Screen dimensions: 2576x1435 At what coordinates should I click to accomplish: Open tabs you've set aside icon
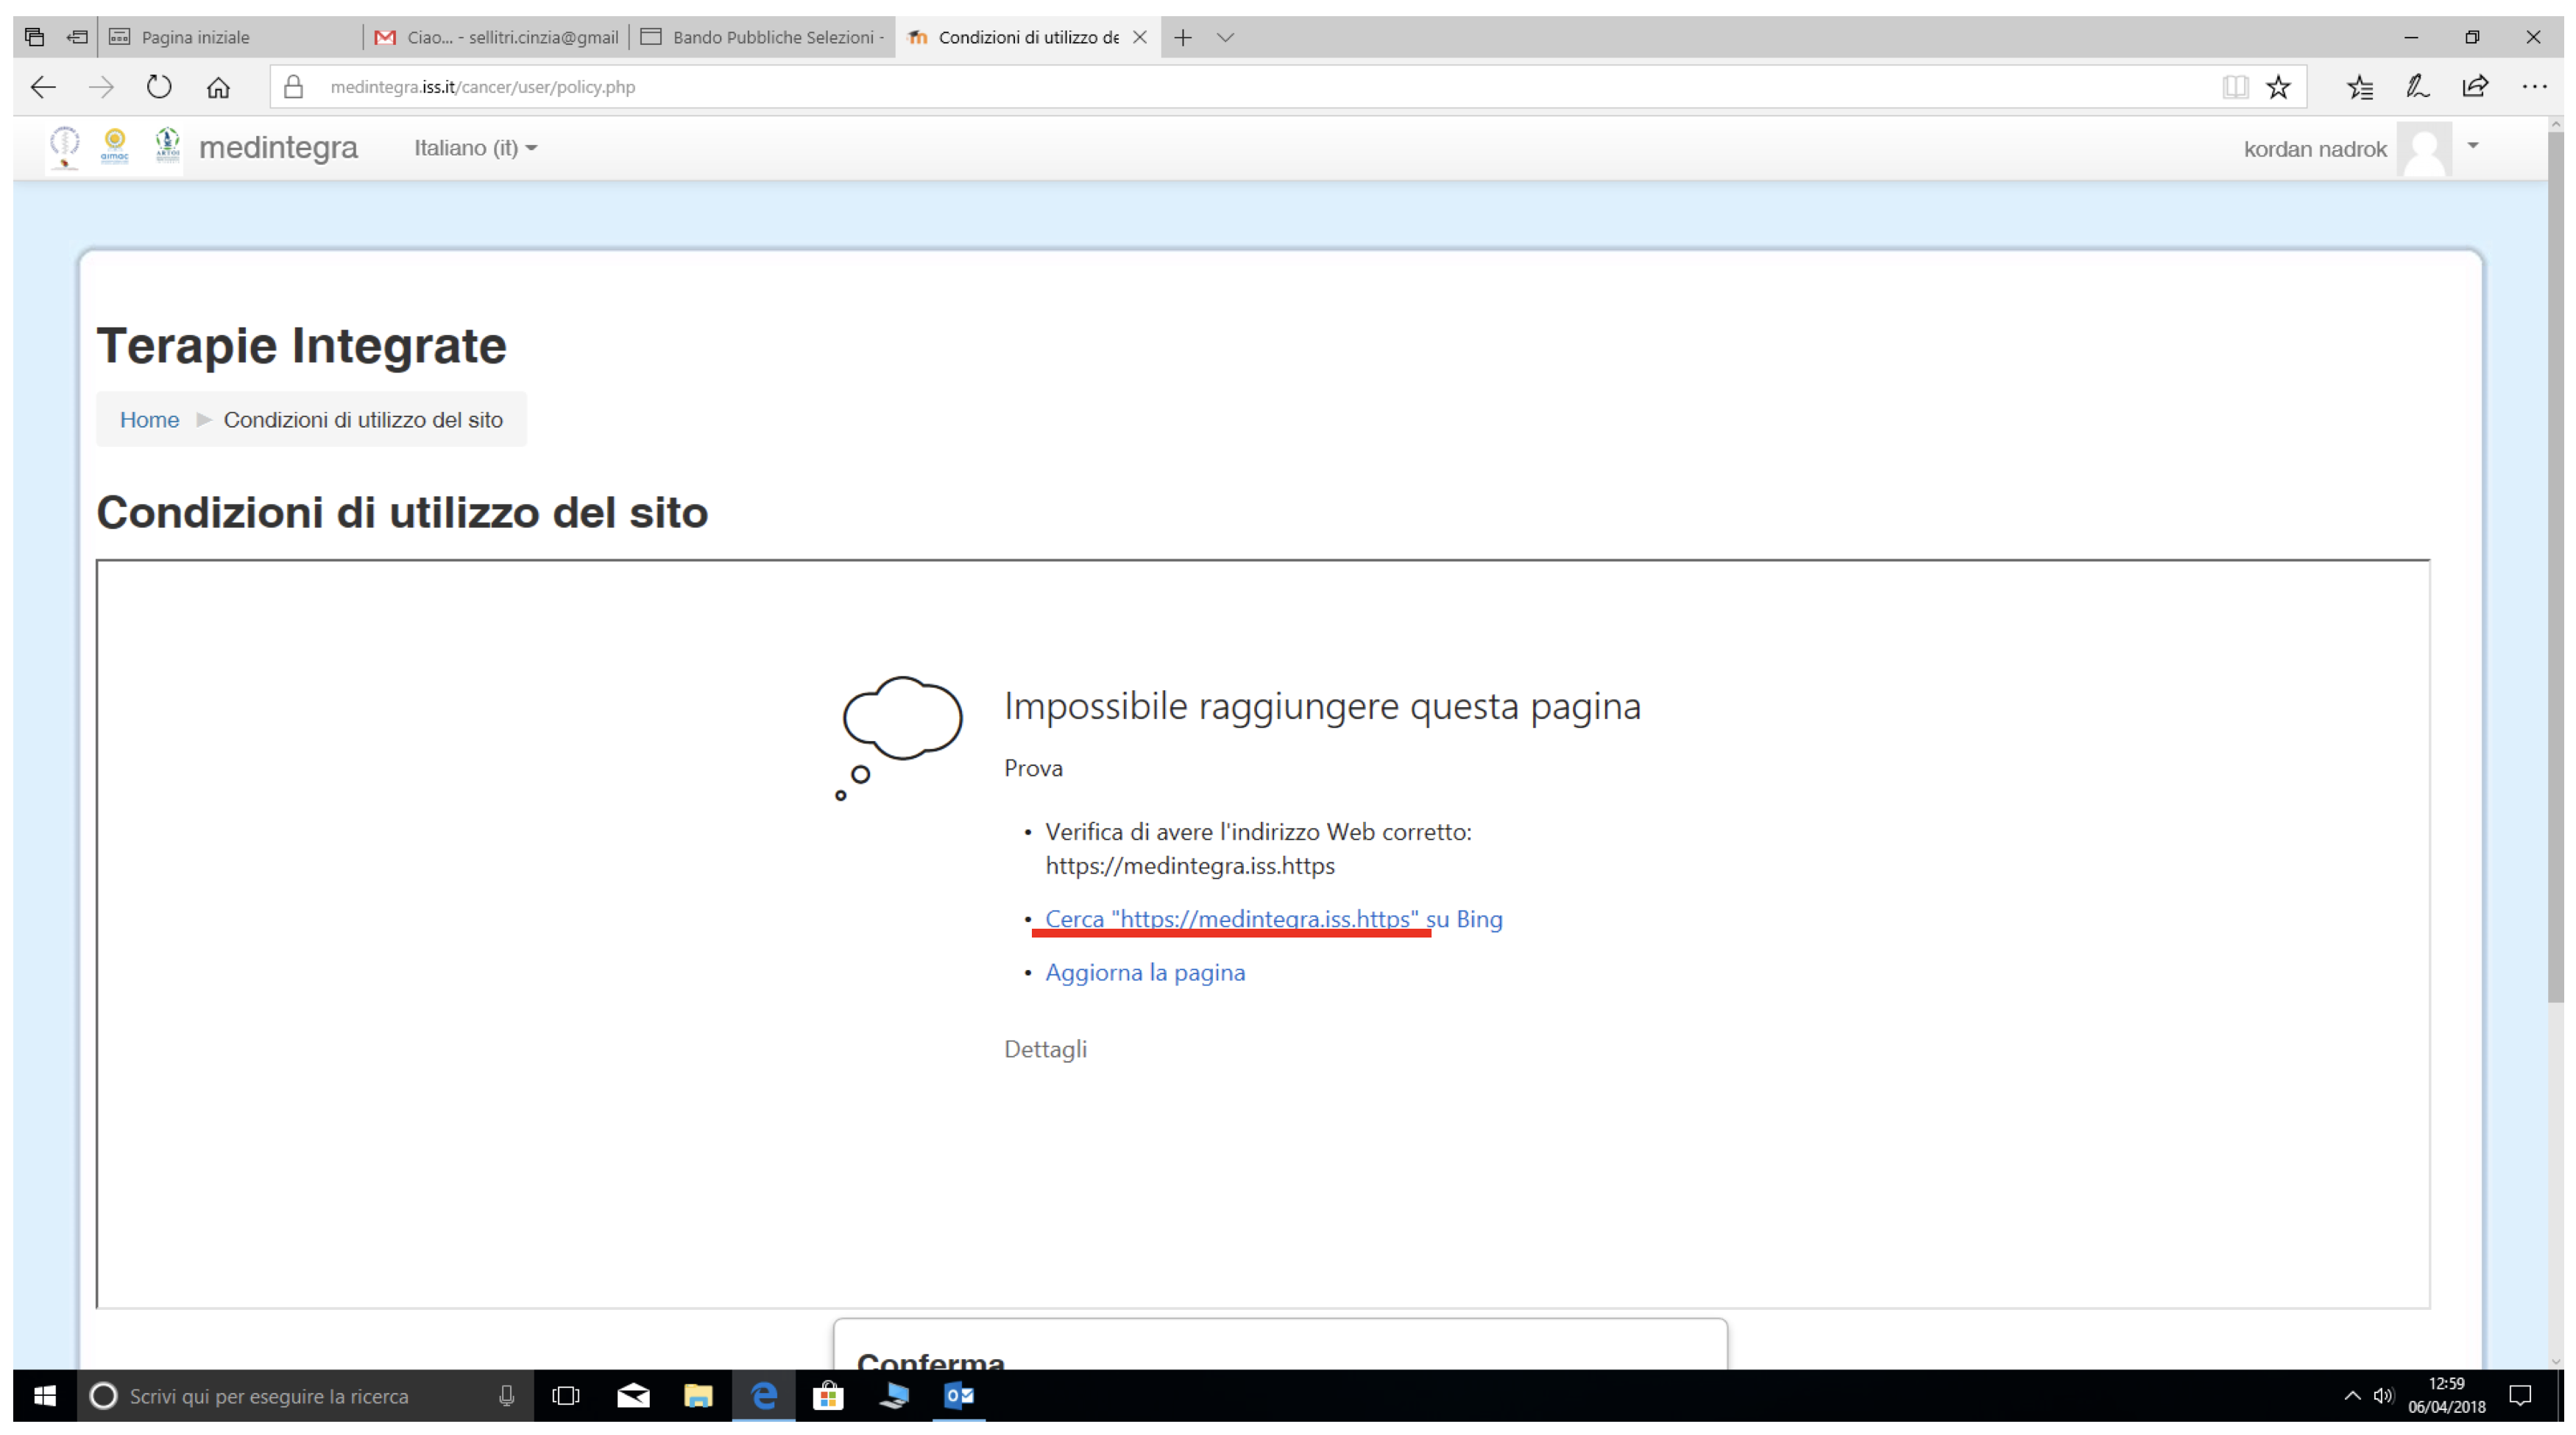coord(34,37)
